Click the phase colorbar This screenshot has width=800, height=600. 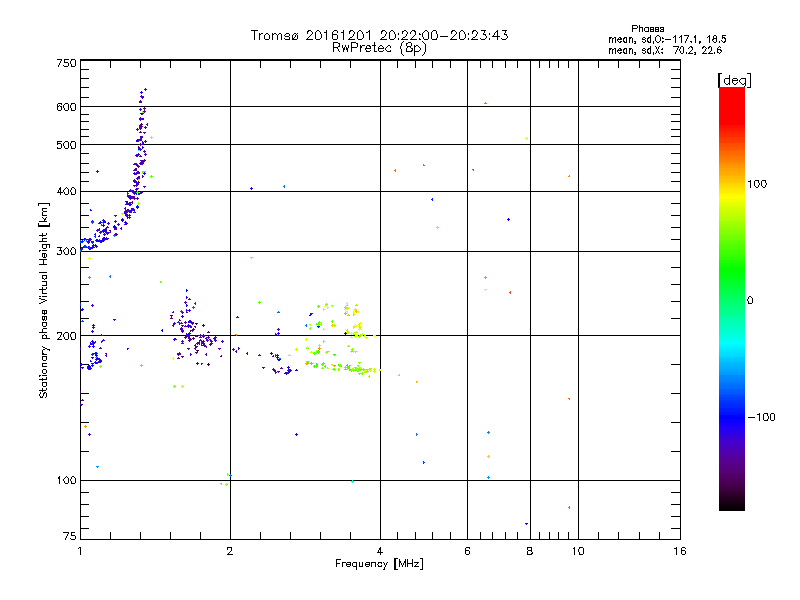tap(732, 298)
